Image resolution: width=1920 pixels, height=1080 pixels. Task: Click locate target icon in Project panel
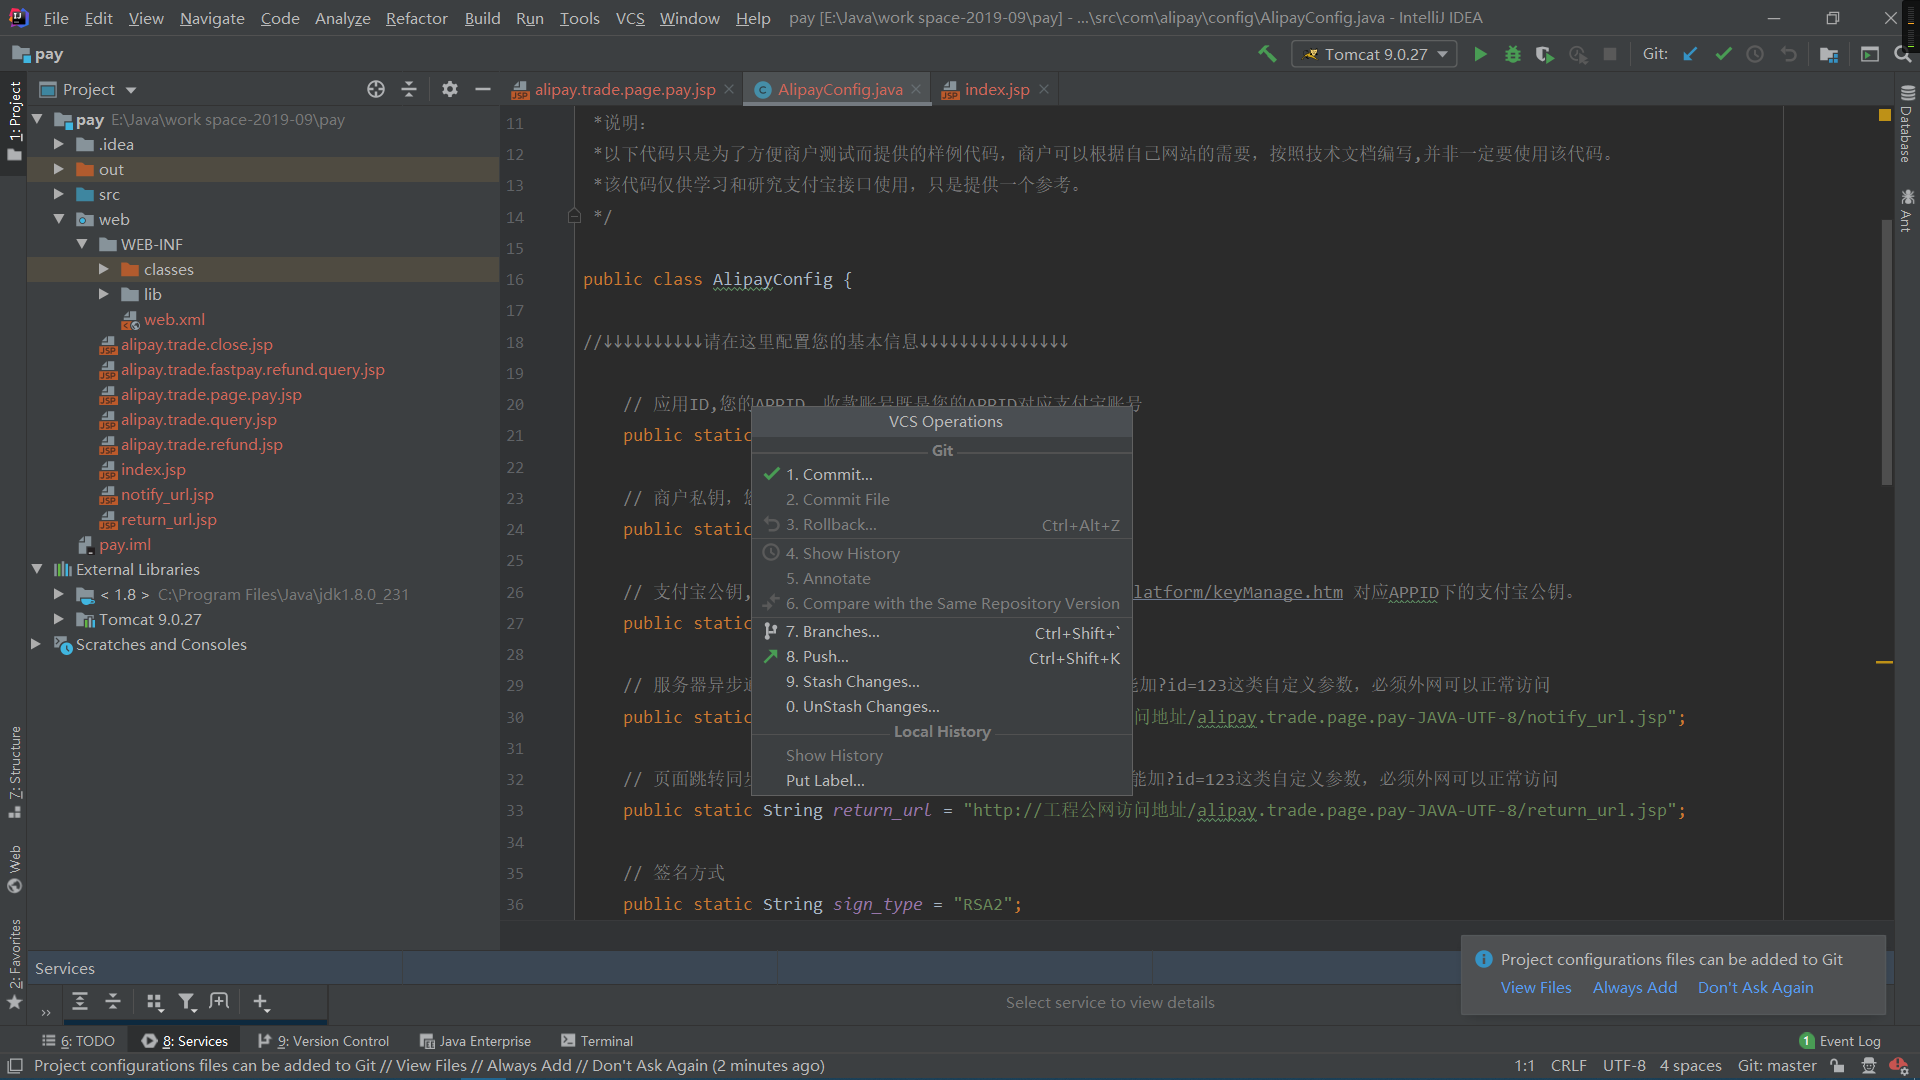pyautogui.click(x=376, y=89)
